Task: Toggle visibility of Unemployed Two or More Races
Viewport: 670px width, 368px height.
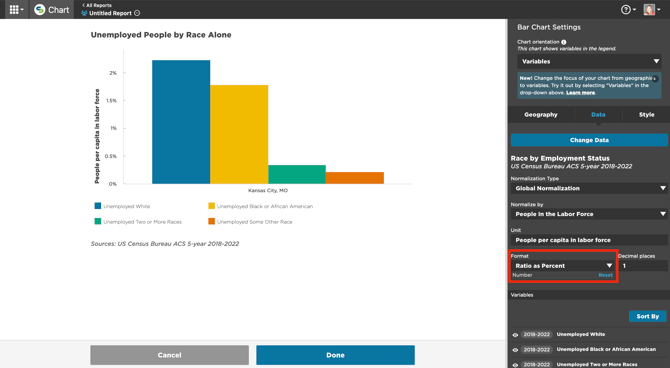Action: pos(515,365)
